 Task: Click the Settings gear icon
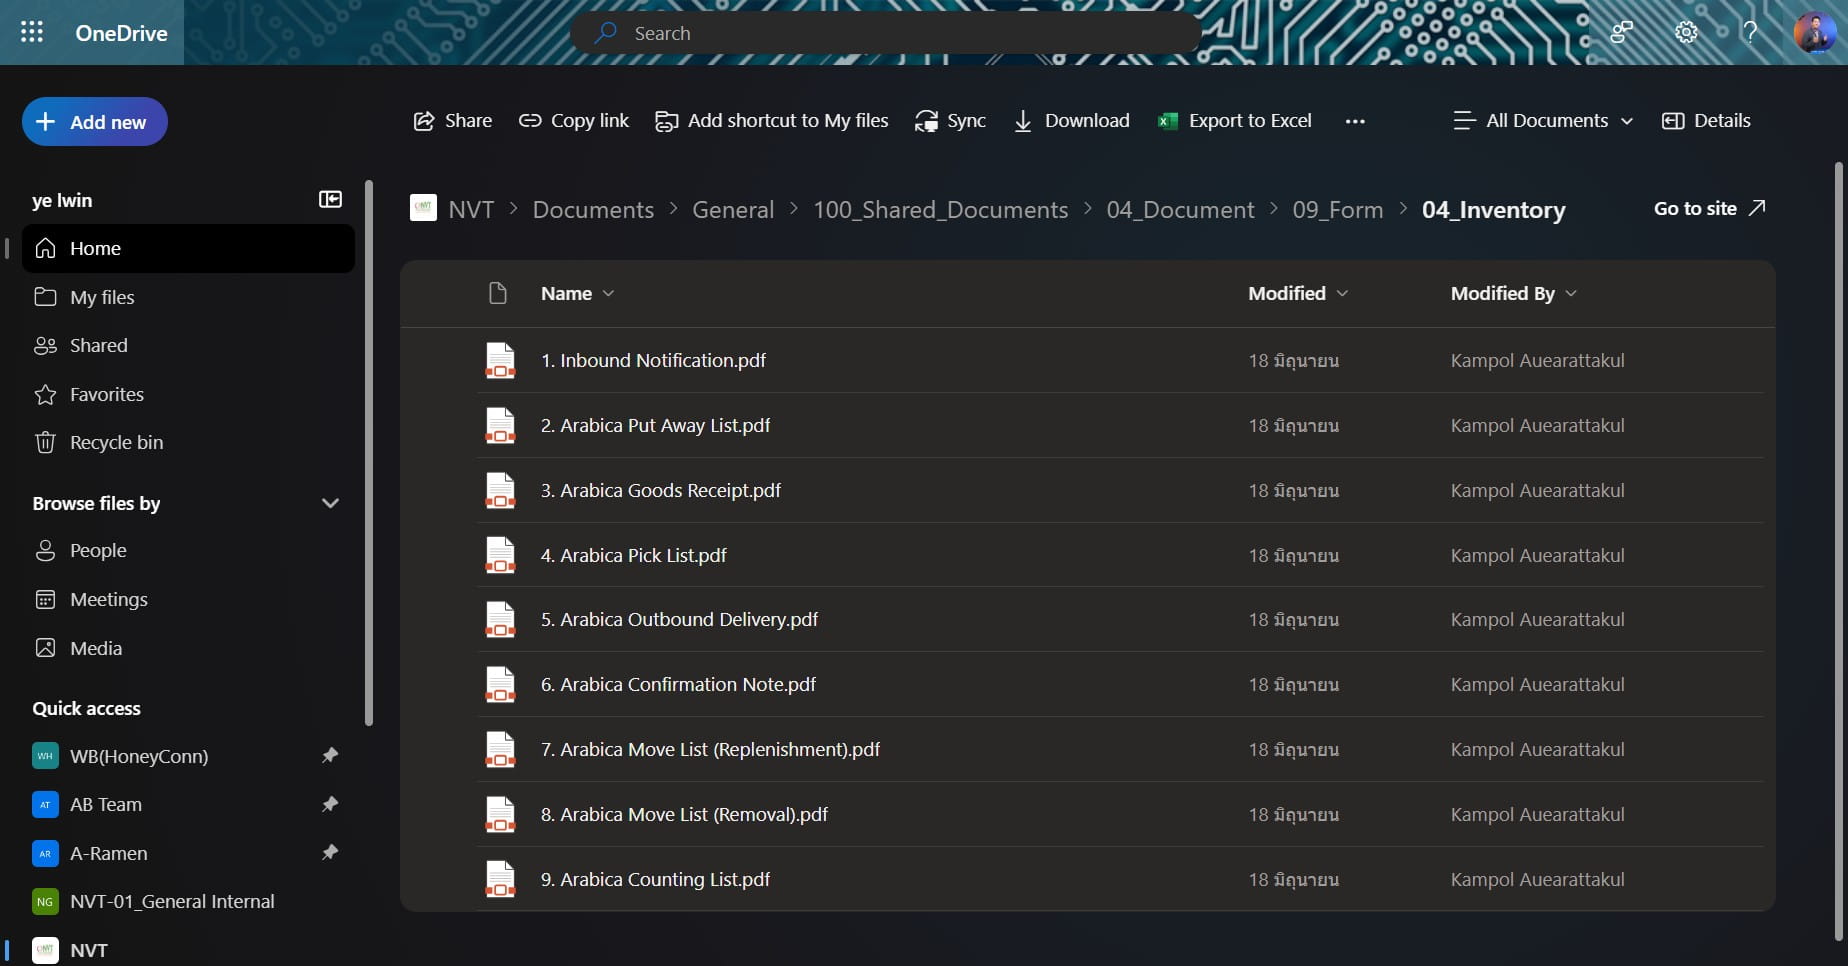tap(1686, 33)
